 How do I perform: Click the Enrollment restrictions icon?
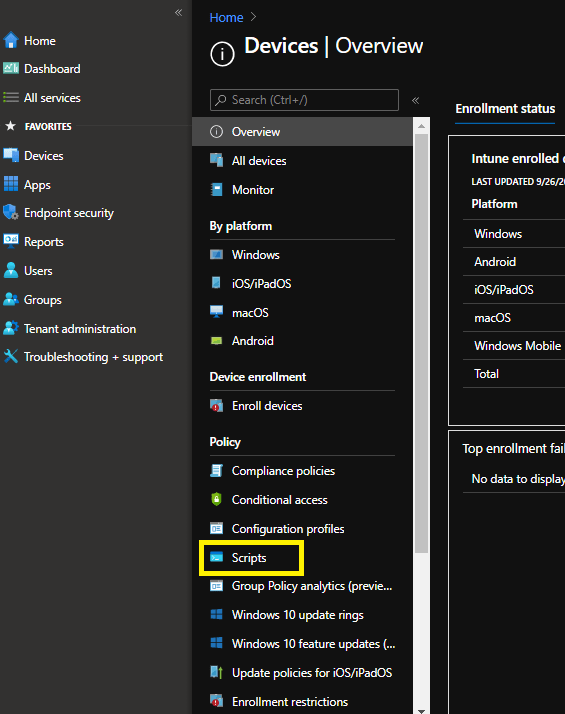tap(216, 701)
